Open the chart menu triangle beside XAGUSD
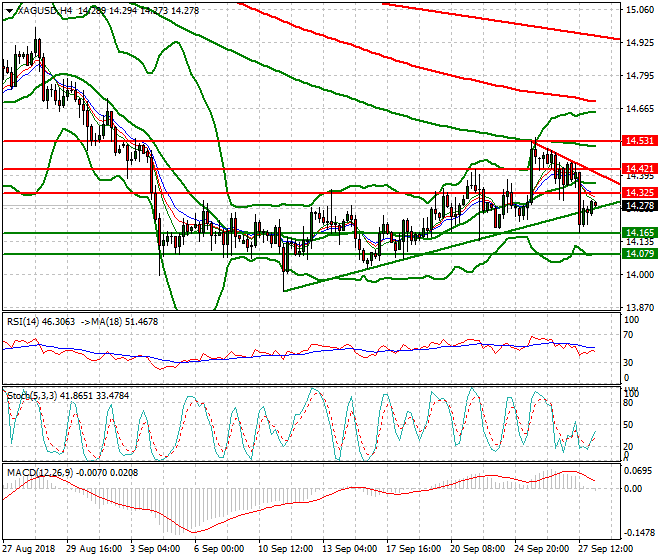This screenshot has height=560, width=660. click(10, 11)
